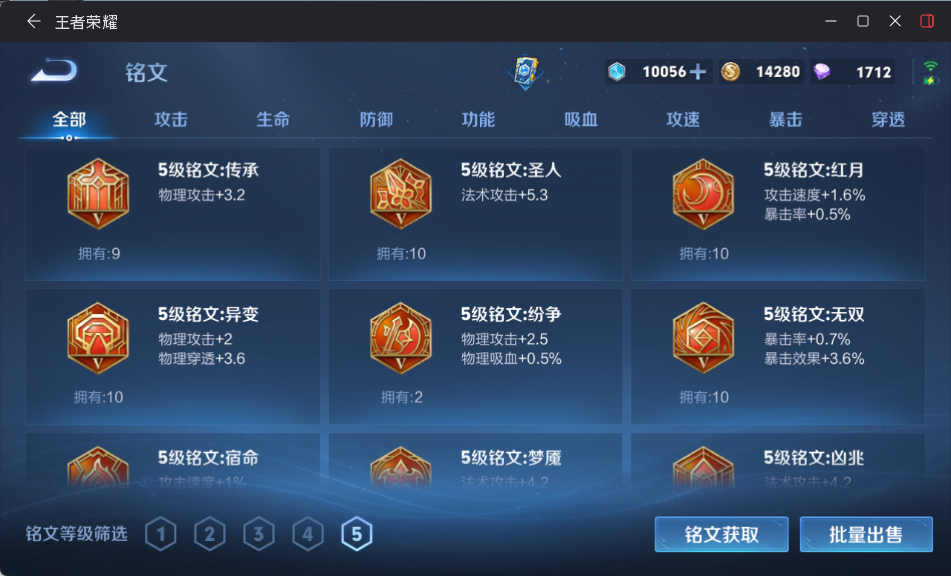Click the window title bar back arrow

point(33,22)
